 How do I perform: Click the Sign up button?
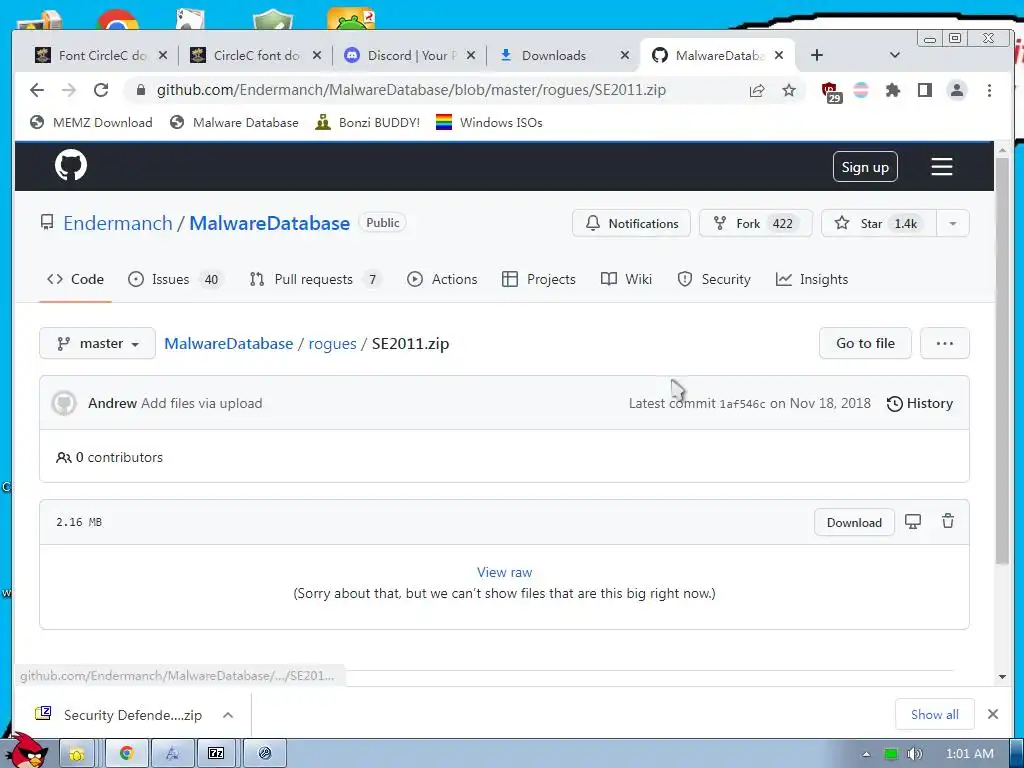865,167
